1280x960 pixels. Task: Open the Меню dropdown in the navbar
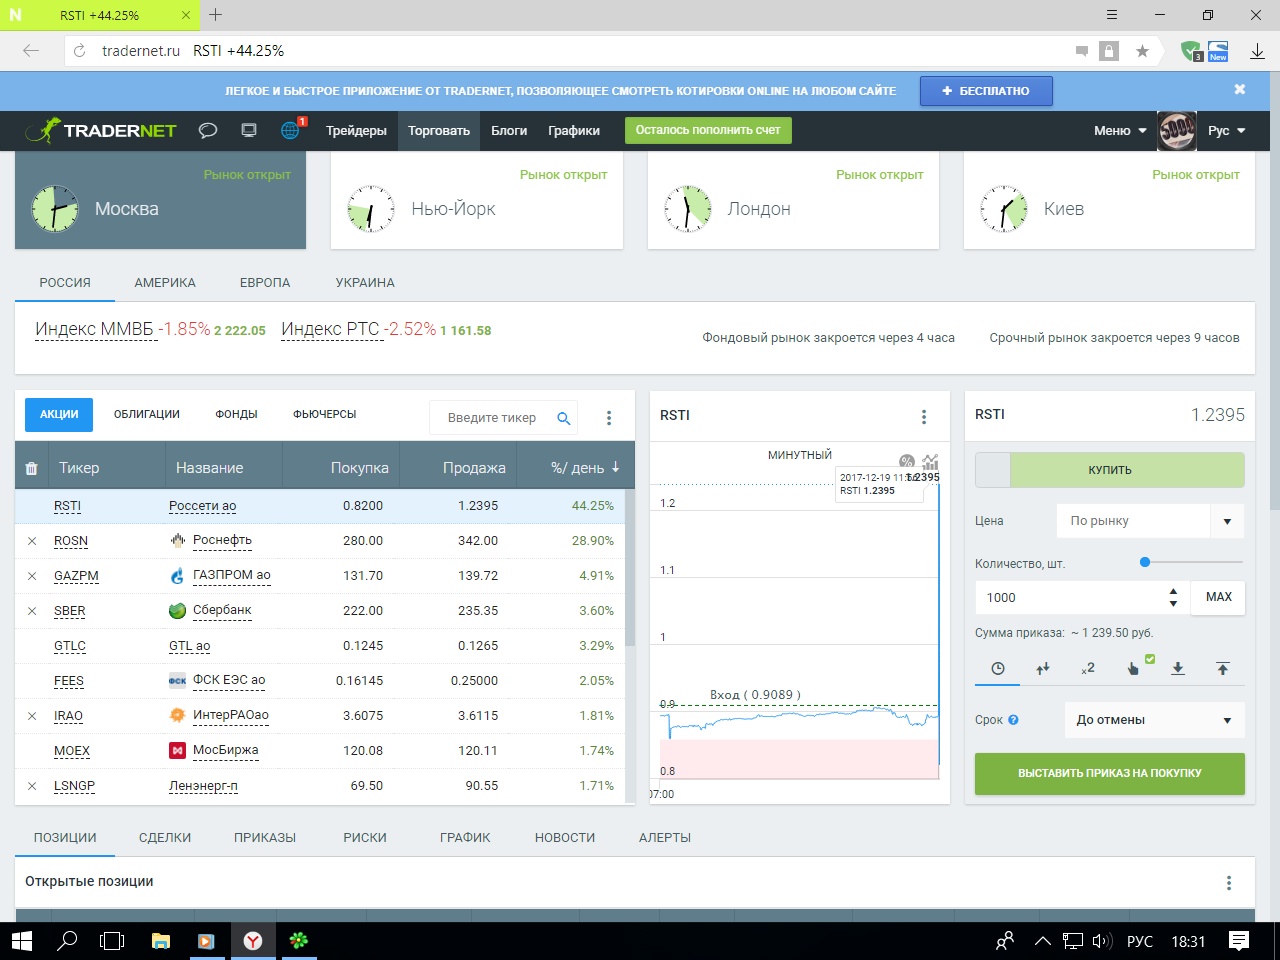[x=1120, y=131]
